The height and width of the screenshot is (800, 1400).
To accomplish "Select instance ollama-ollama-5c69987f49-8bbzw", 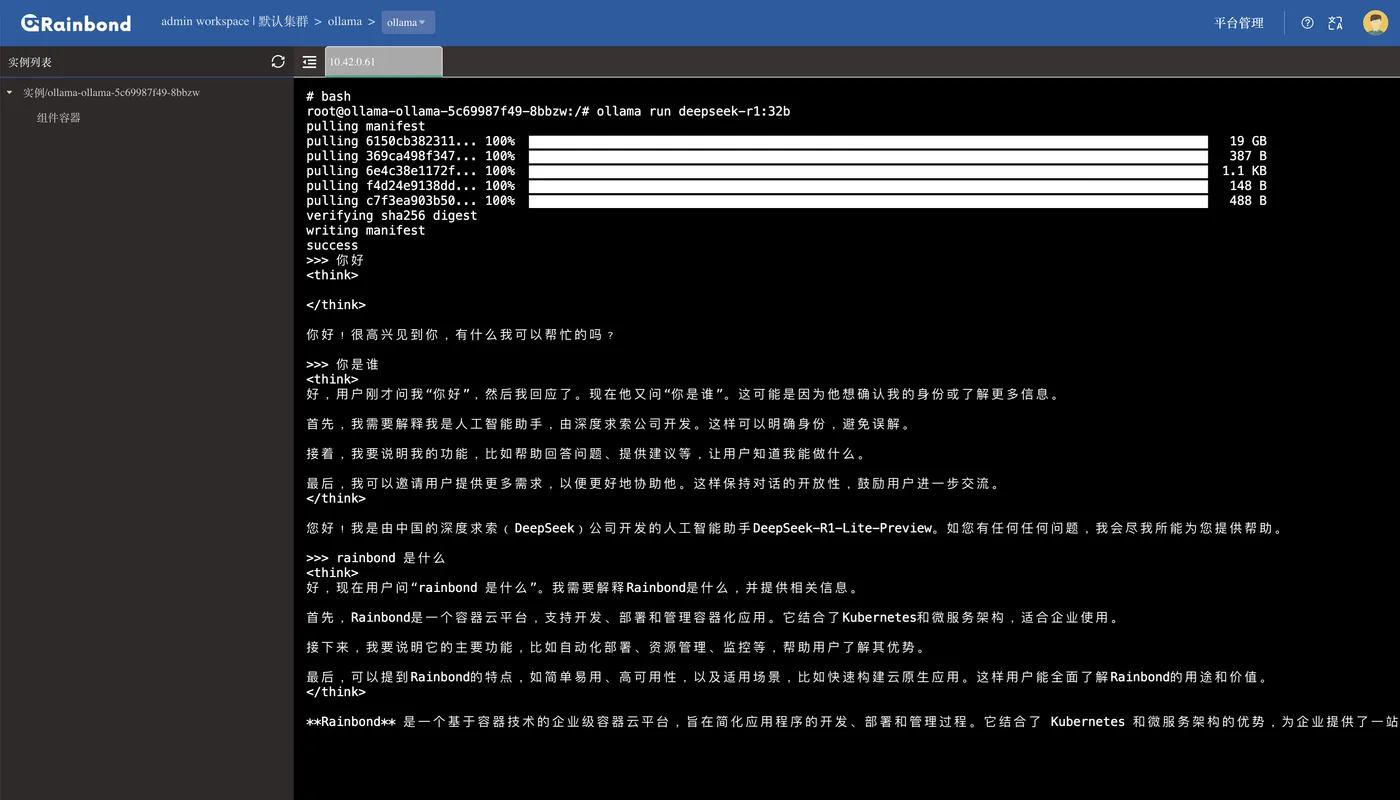I will click(111, 93).
